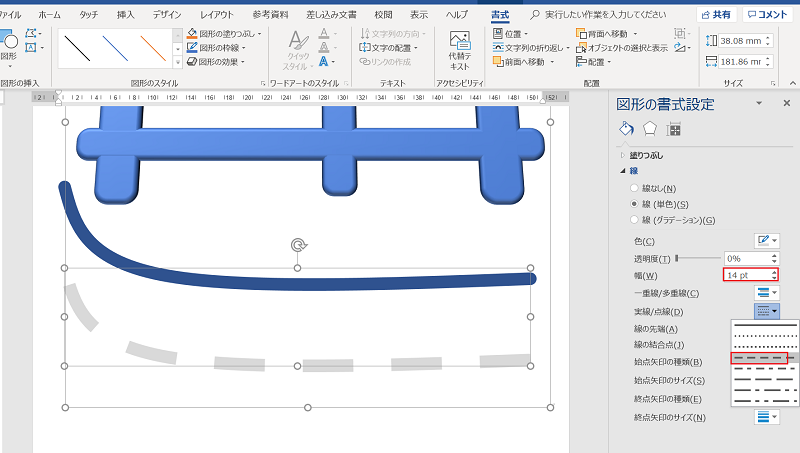Open the 色 line color picker
Viewport: 800px width, 453px height.
(x=767, y=240)
